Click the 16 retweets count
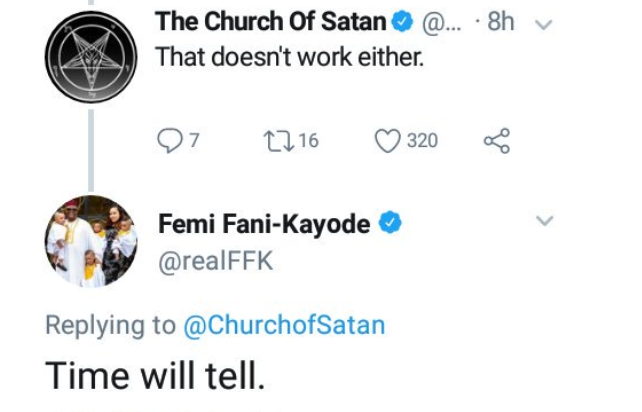 click(307, 141)
